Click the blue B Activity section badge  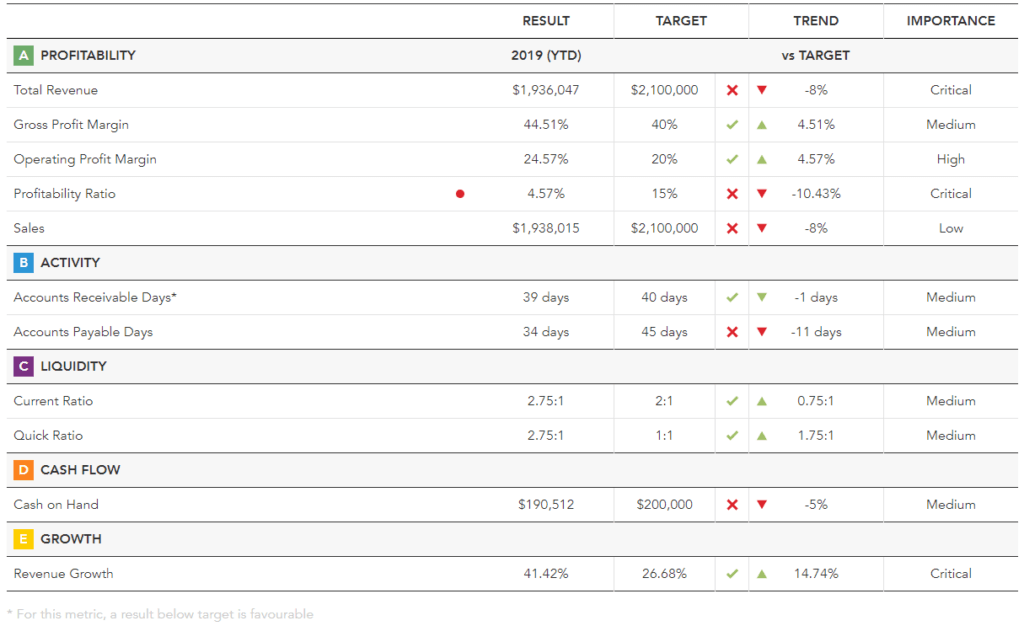click(23, 263)
